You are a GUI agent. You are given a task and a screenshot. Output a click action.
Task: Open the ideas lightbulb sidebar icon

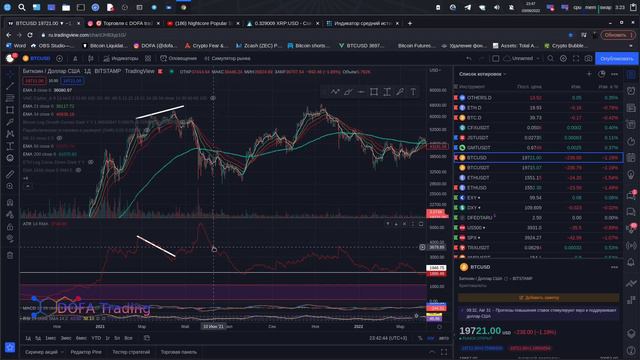coord(631,175)
